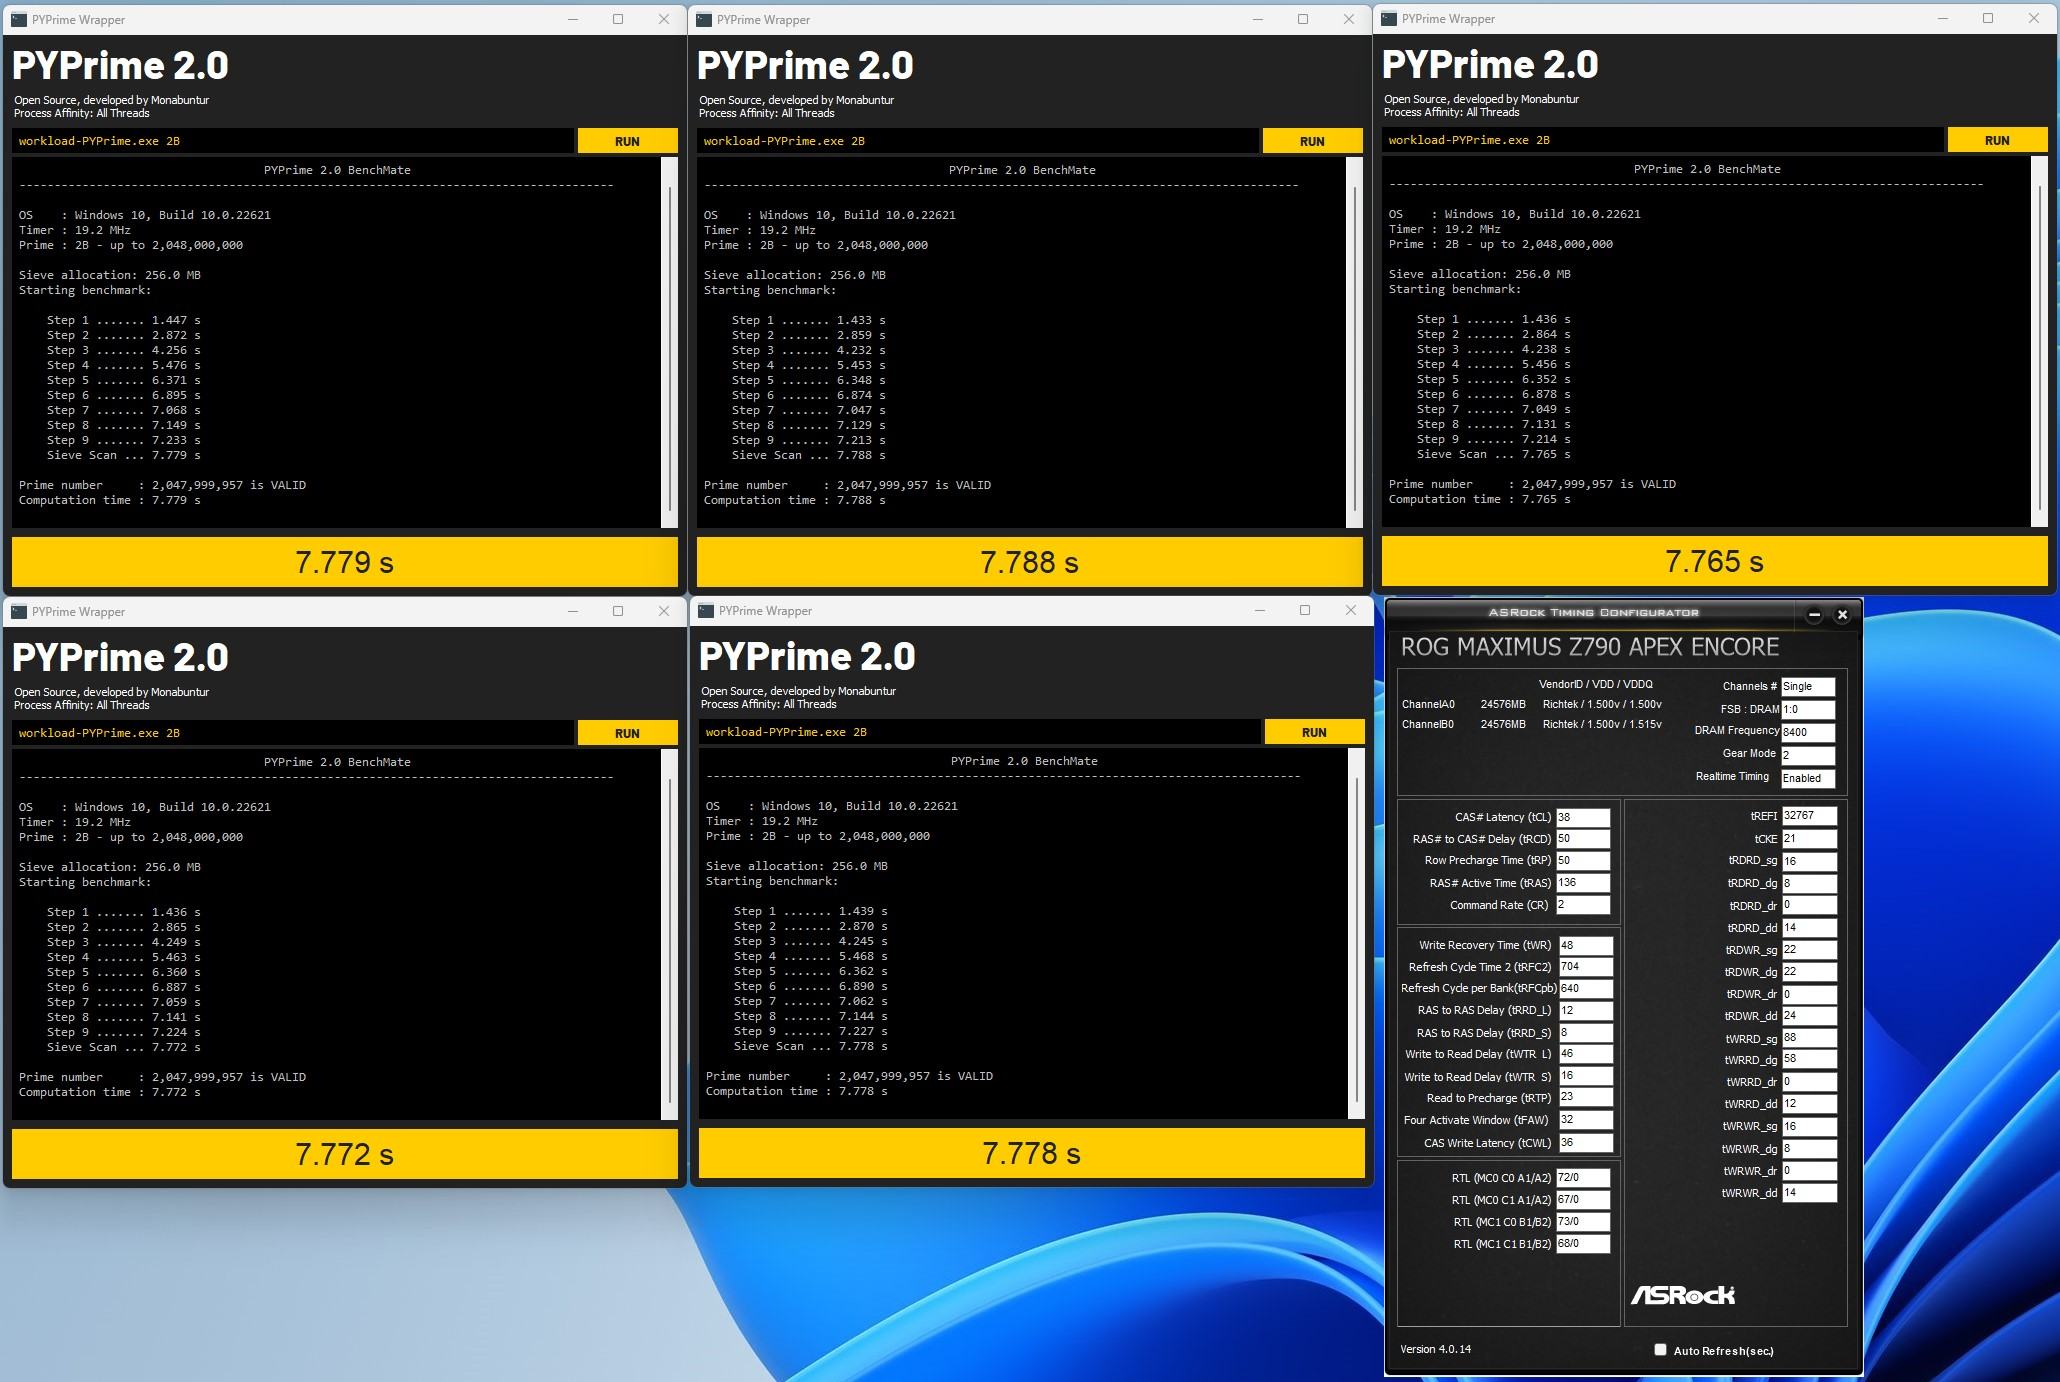Click the CAS# Latency (tCL) value field
2060x1382 pixels.
(1582, 817)
